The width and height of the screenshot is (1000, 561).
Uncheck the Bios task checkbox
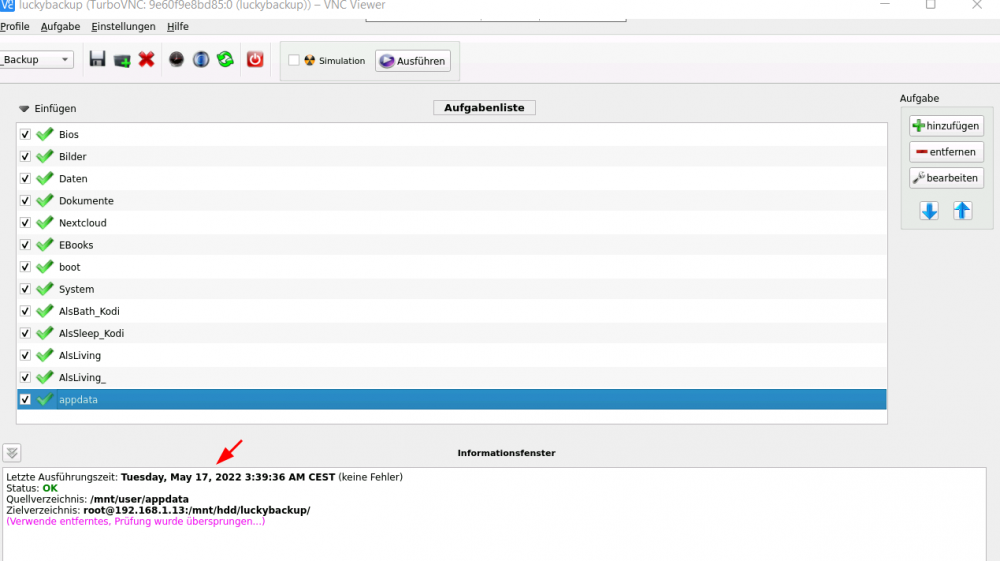25,135
